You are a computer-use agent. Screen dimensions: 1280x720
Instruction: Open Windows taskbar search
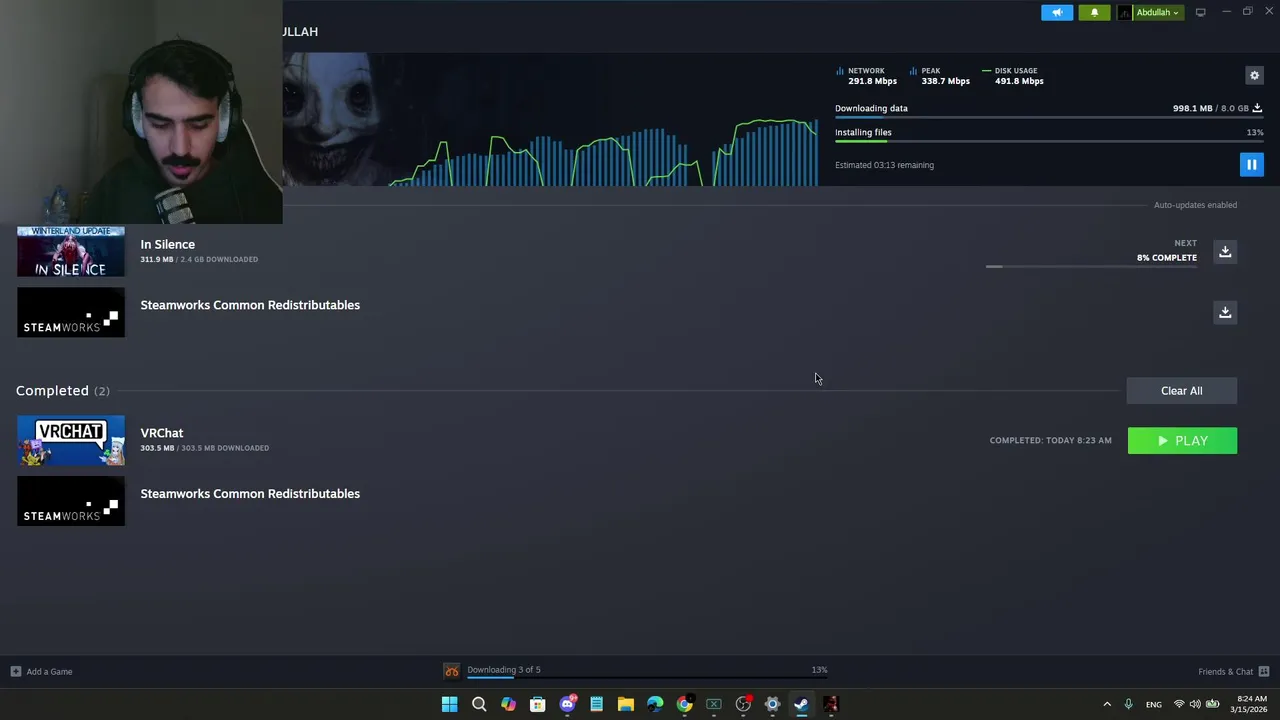click(479, 704)
